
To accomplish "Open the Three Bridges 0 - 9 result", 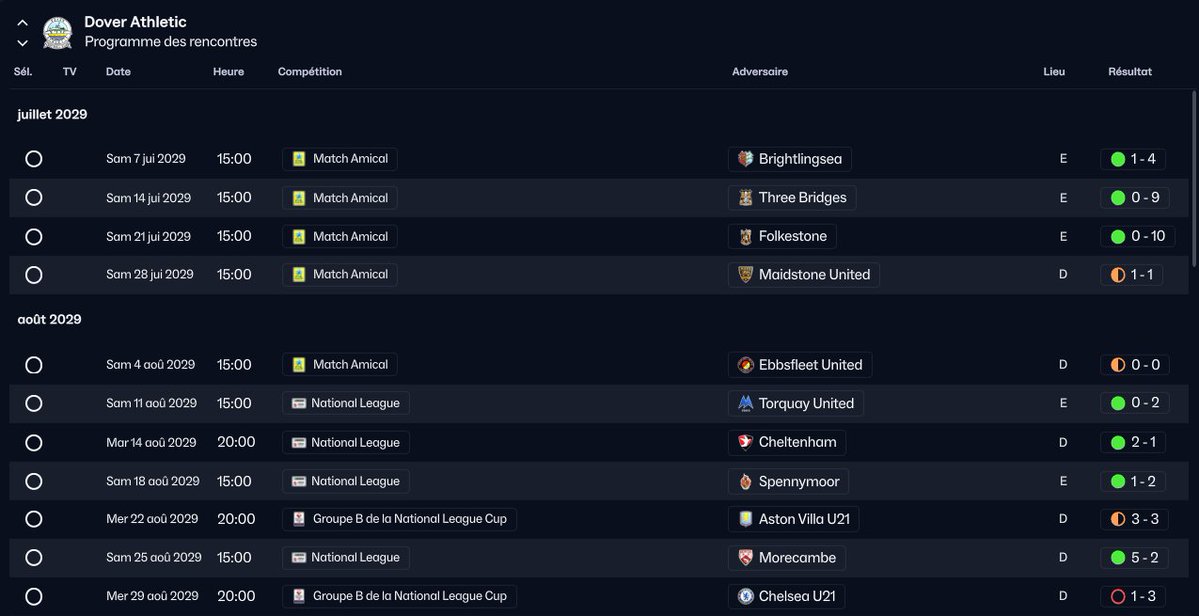I will click(x=1136, y=198).
